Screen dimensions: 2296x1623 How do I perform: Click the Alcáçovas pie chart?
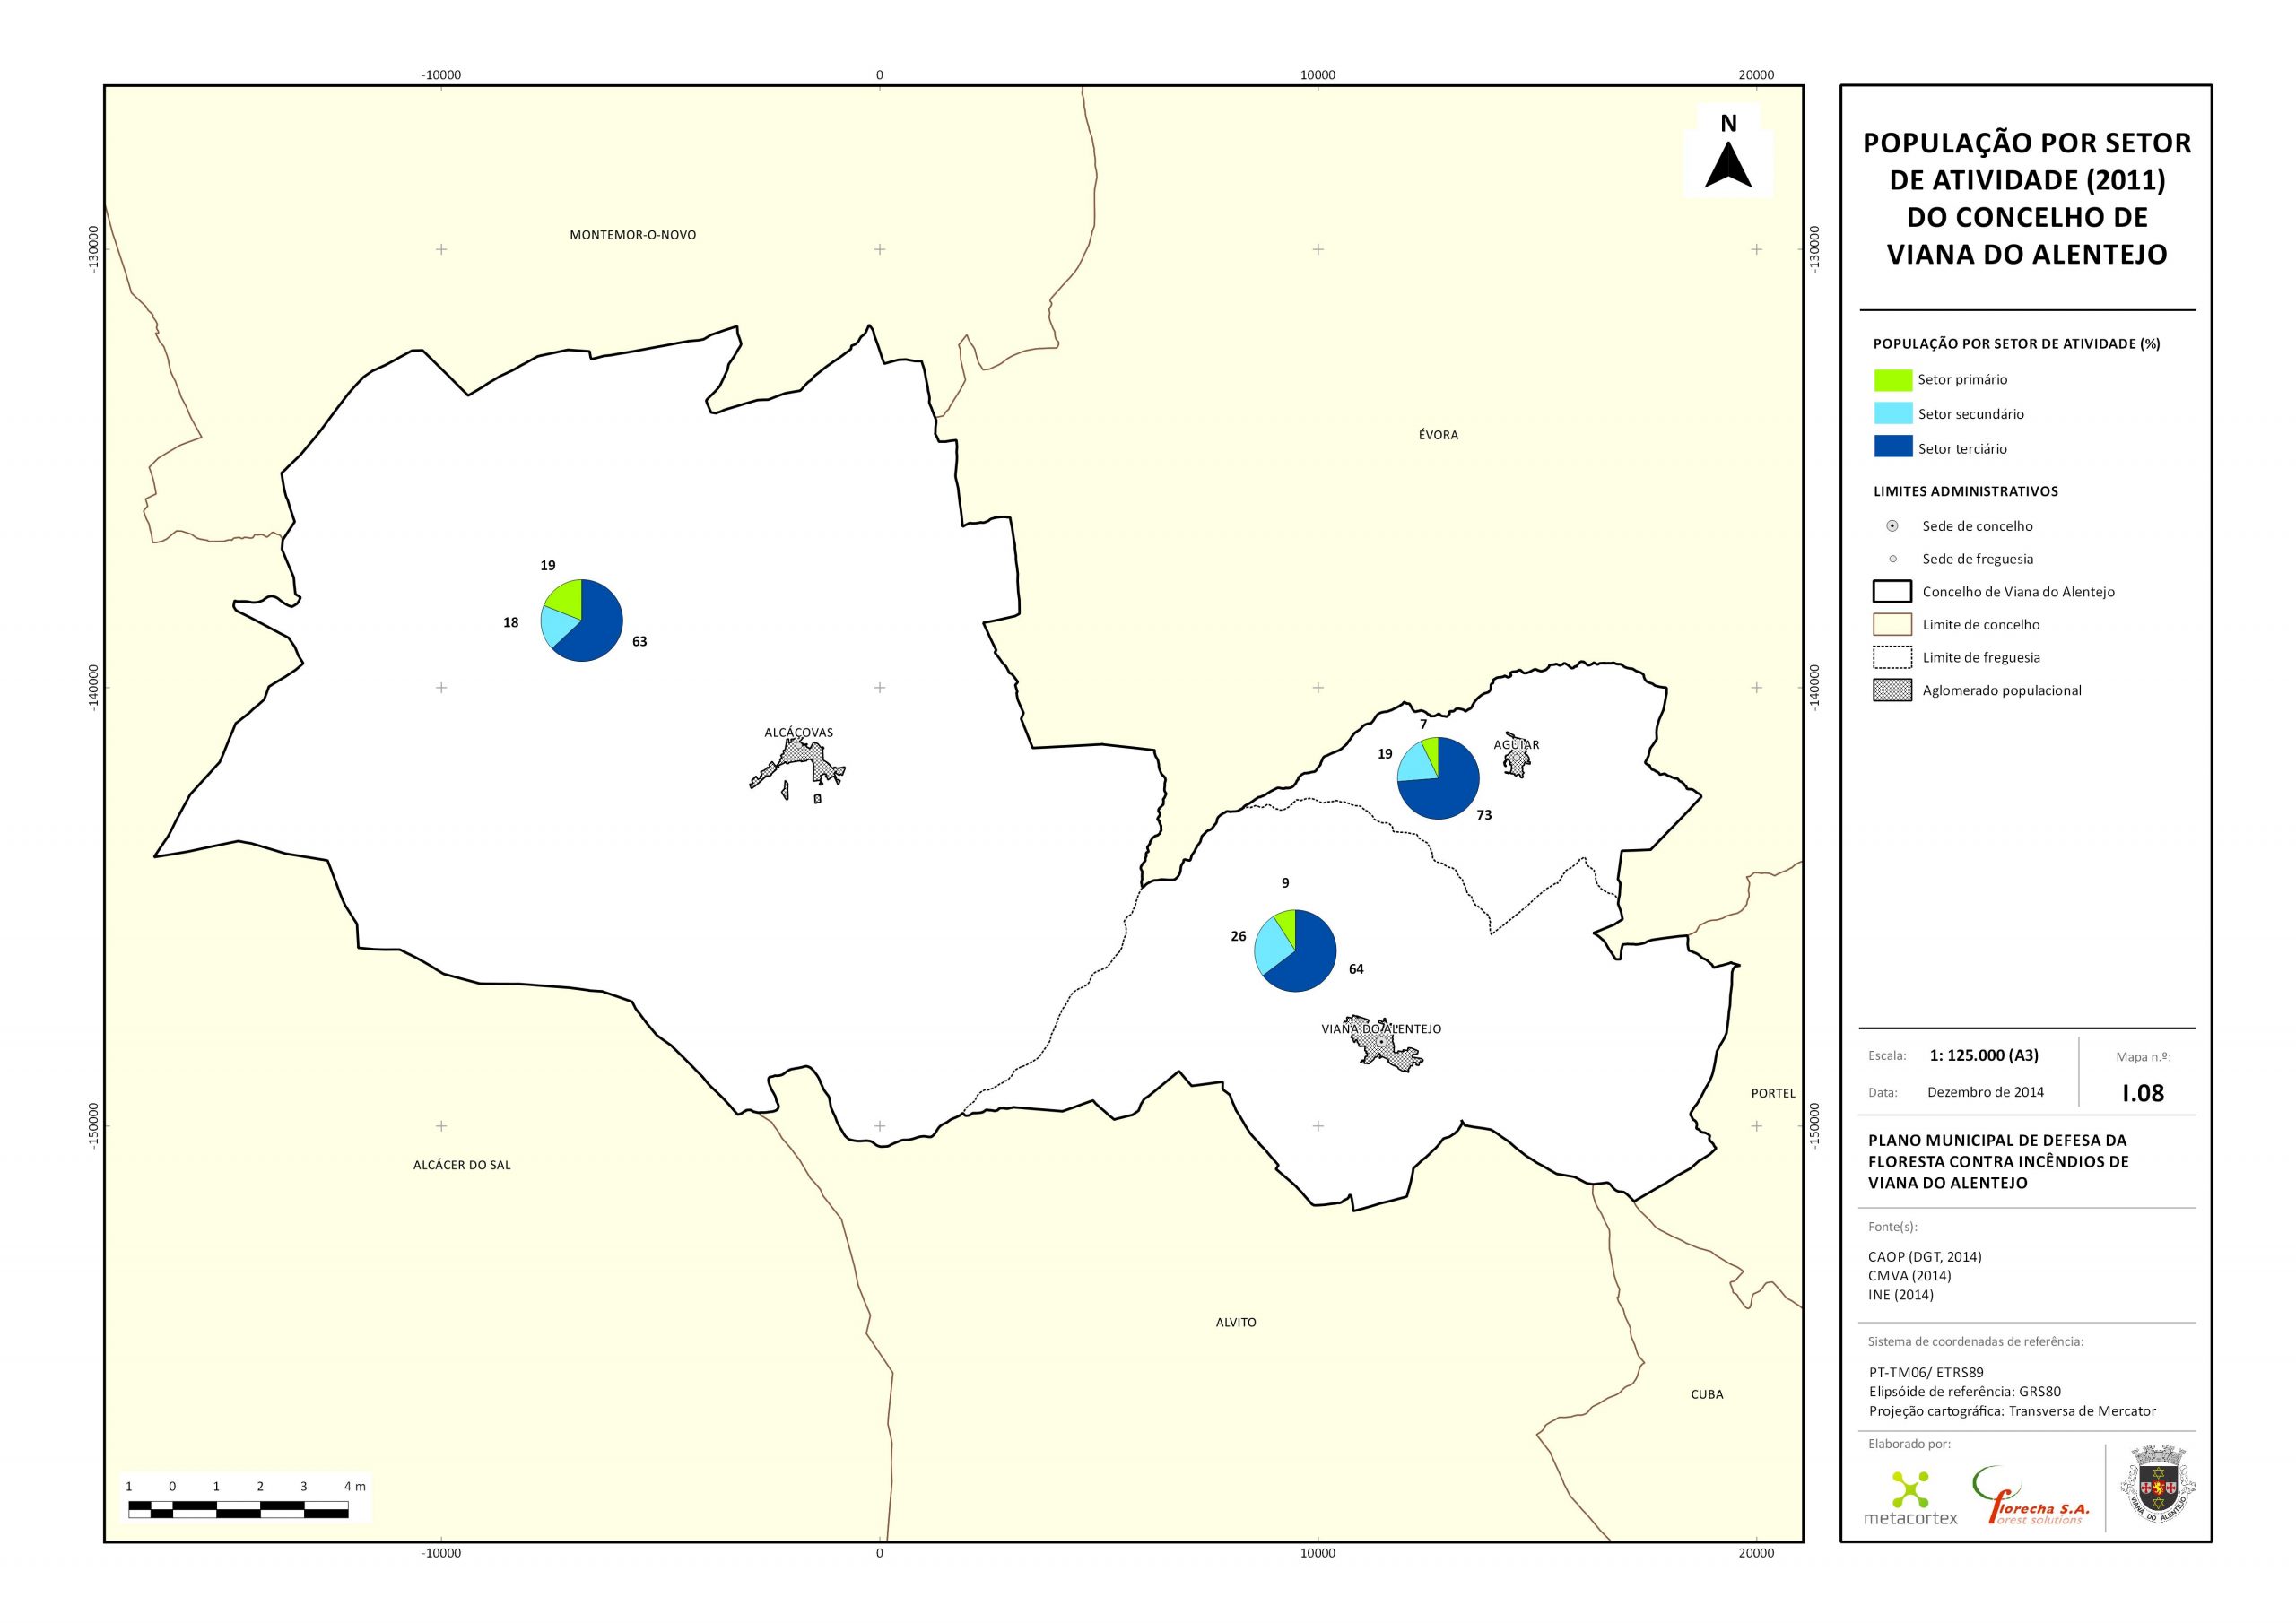pos(581,620)
